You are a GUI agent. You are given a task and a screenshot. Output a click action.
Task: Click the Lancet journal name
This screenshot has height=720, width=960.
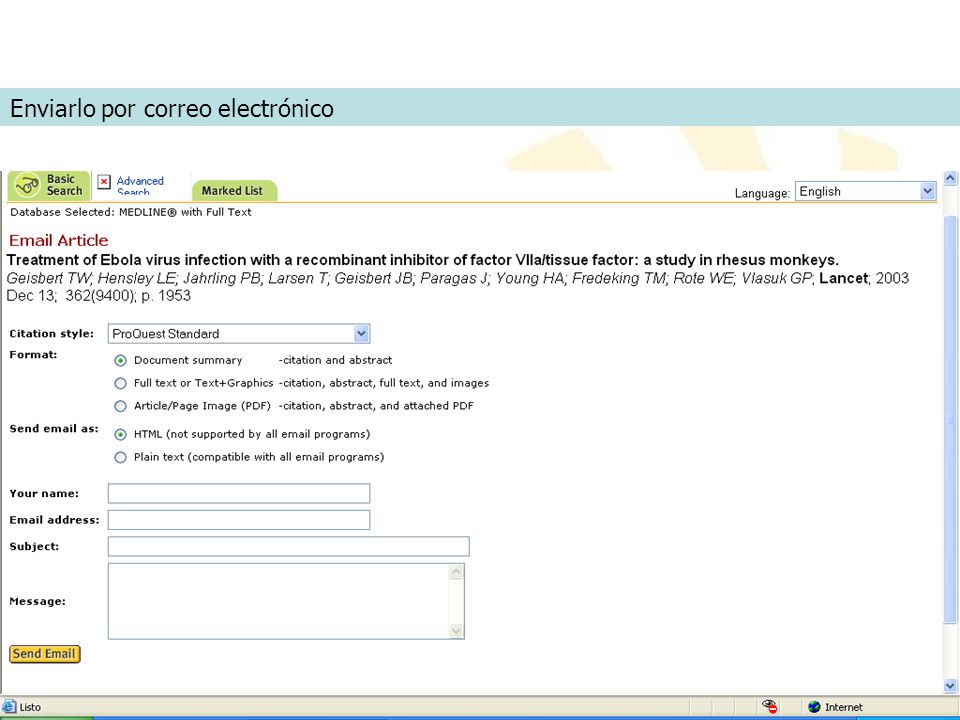pos(843,278)
